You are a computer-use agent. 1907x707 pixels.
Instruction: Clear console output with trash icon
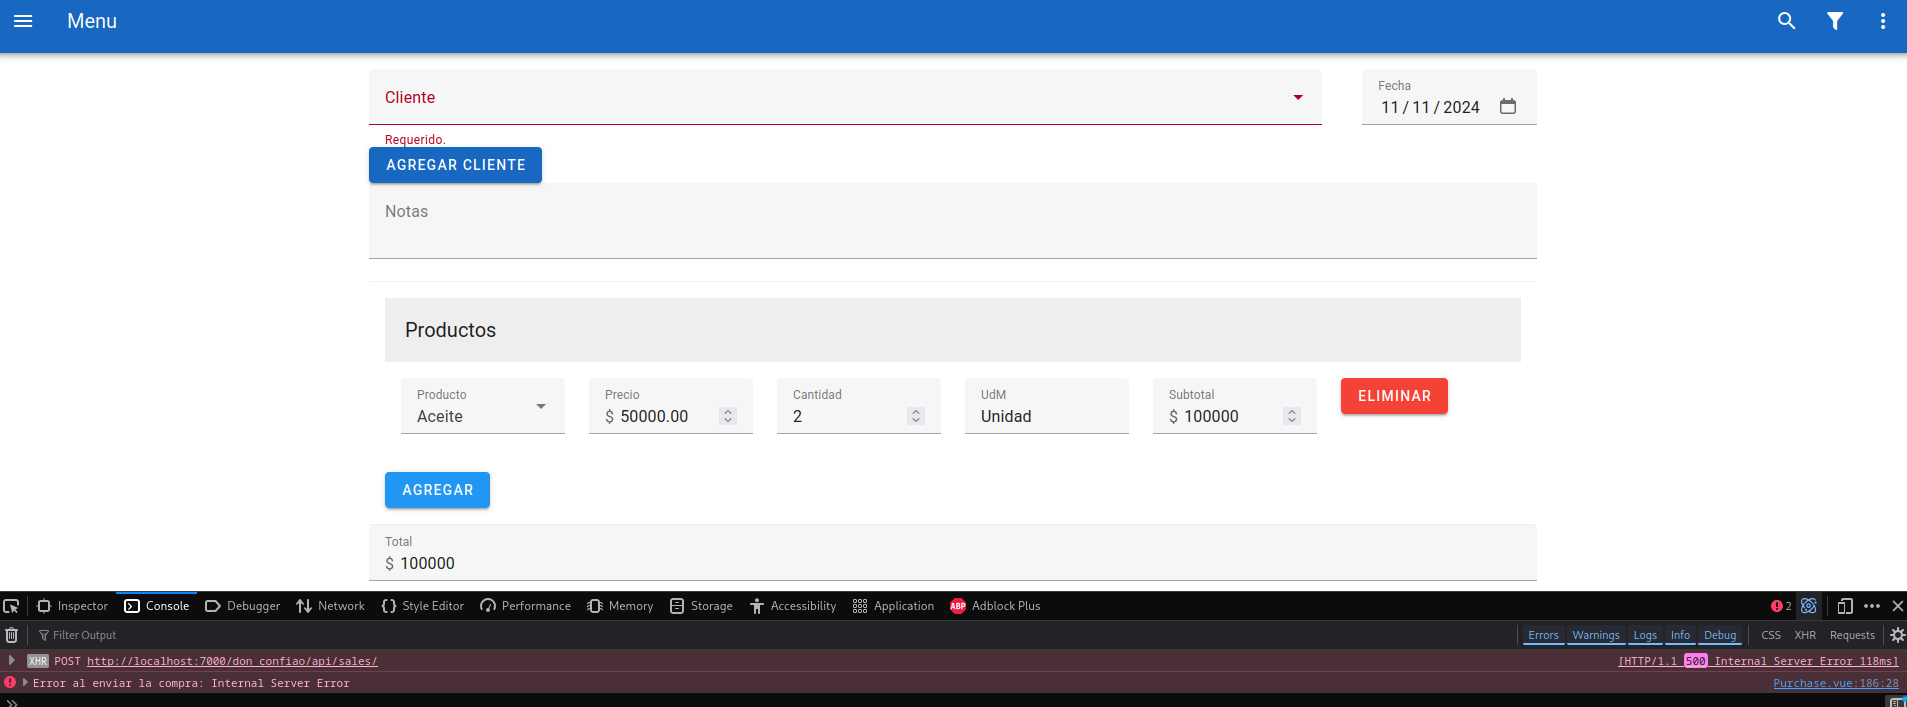click(12, 635)
